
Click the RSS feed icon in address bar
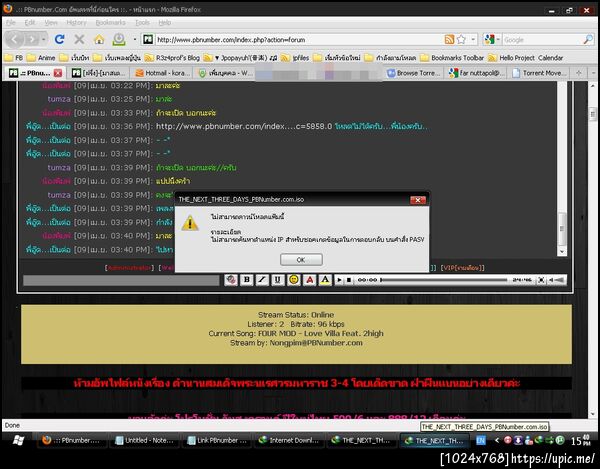pos(449,39)
